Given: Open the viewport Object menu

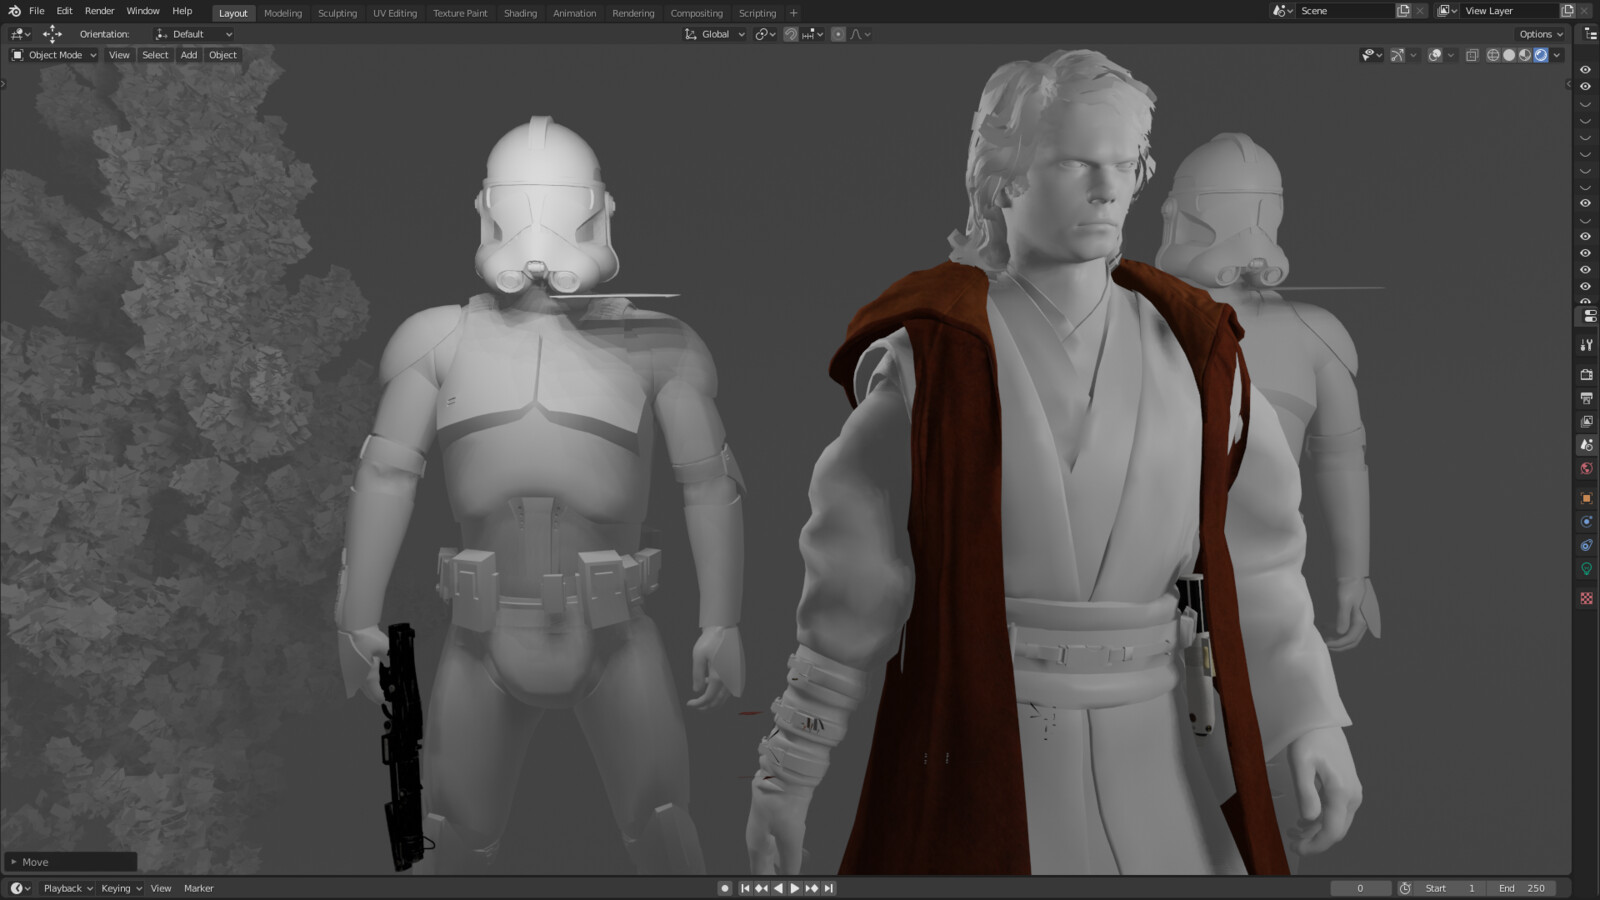Looking at the screenshot, I should click(223, 55).
